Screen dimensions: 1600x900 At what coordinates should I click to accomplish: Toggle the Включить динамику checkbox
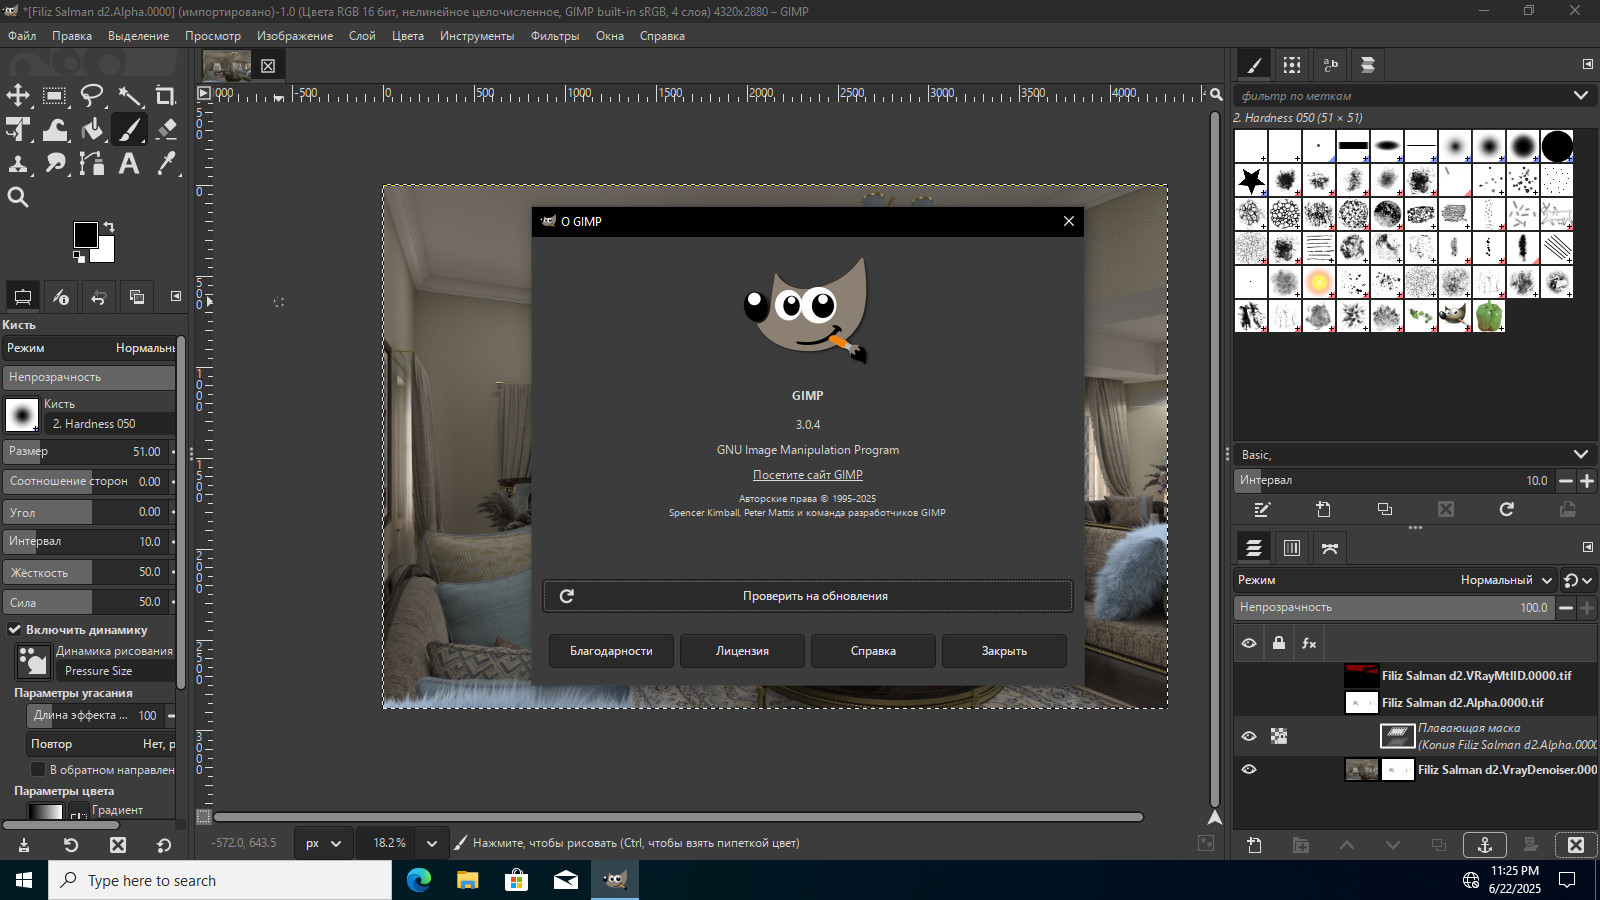(15, 630)
